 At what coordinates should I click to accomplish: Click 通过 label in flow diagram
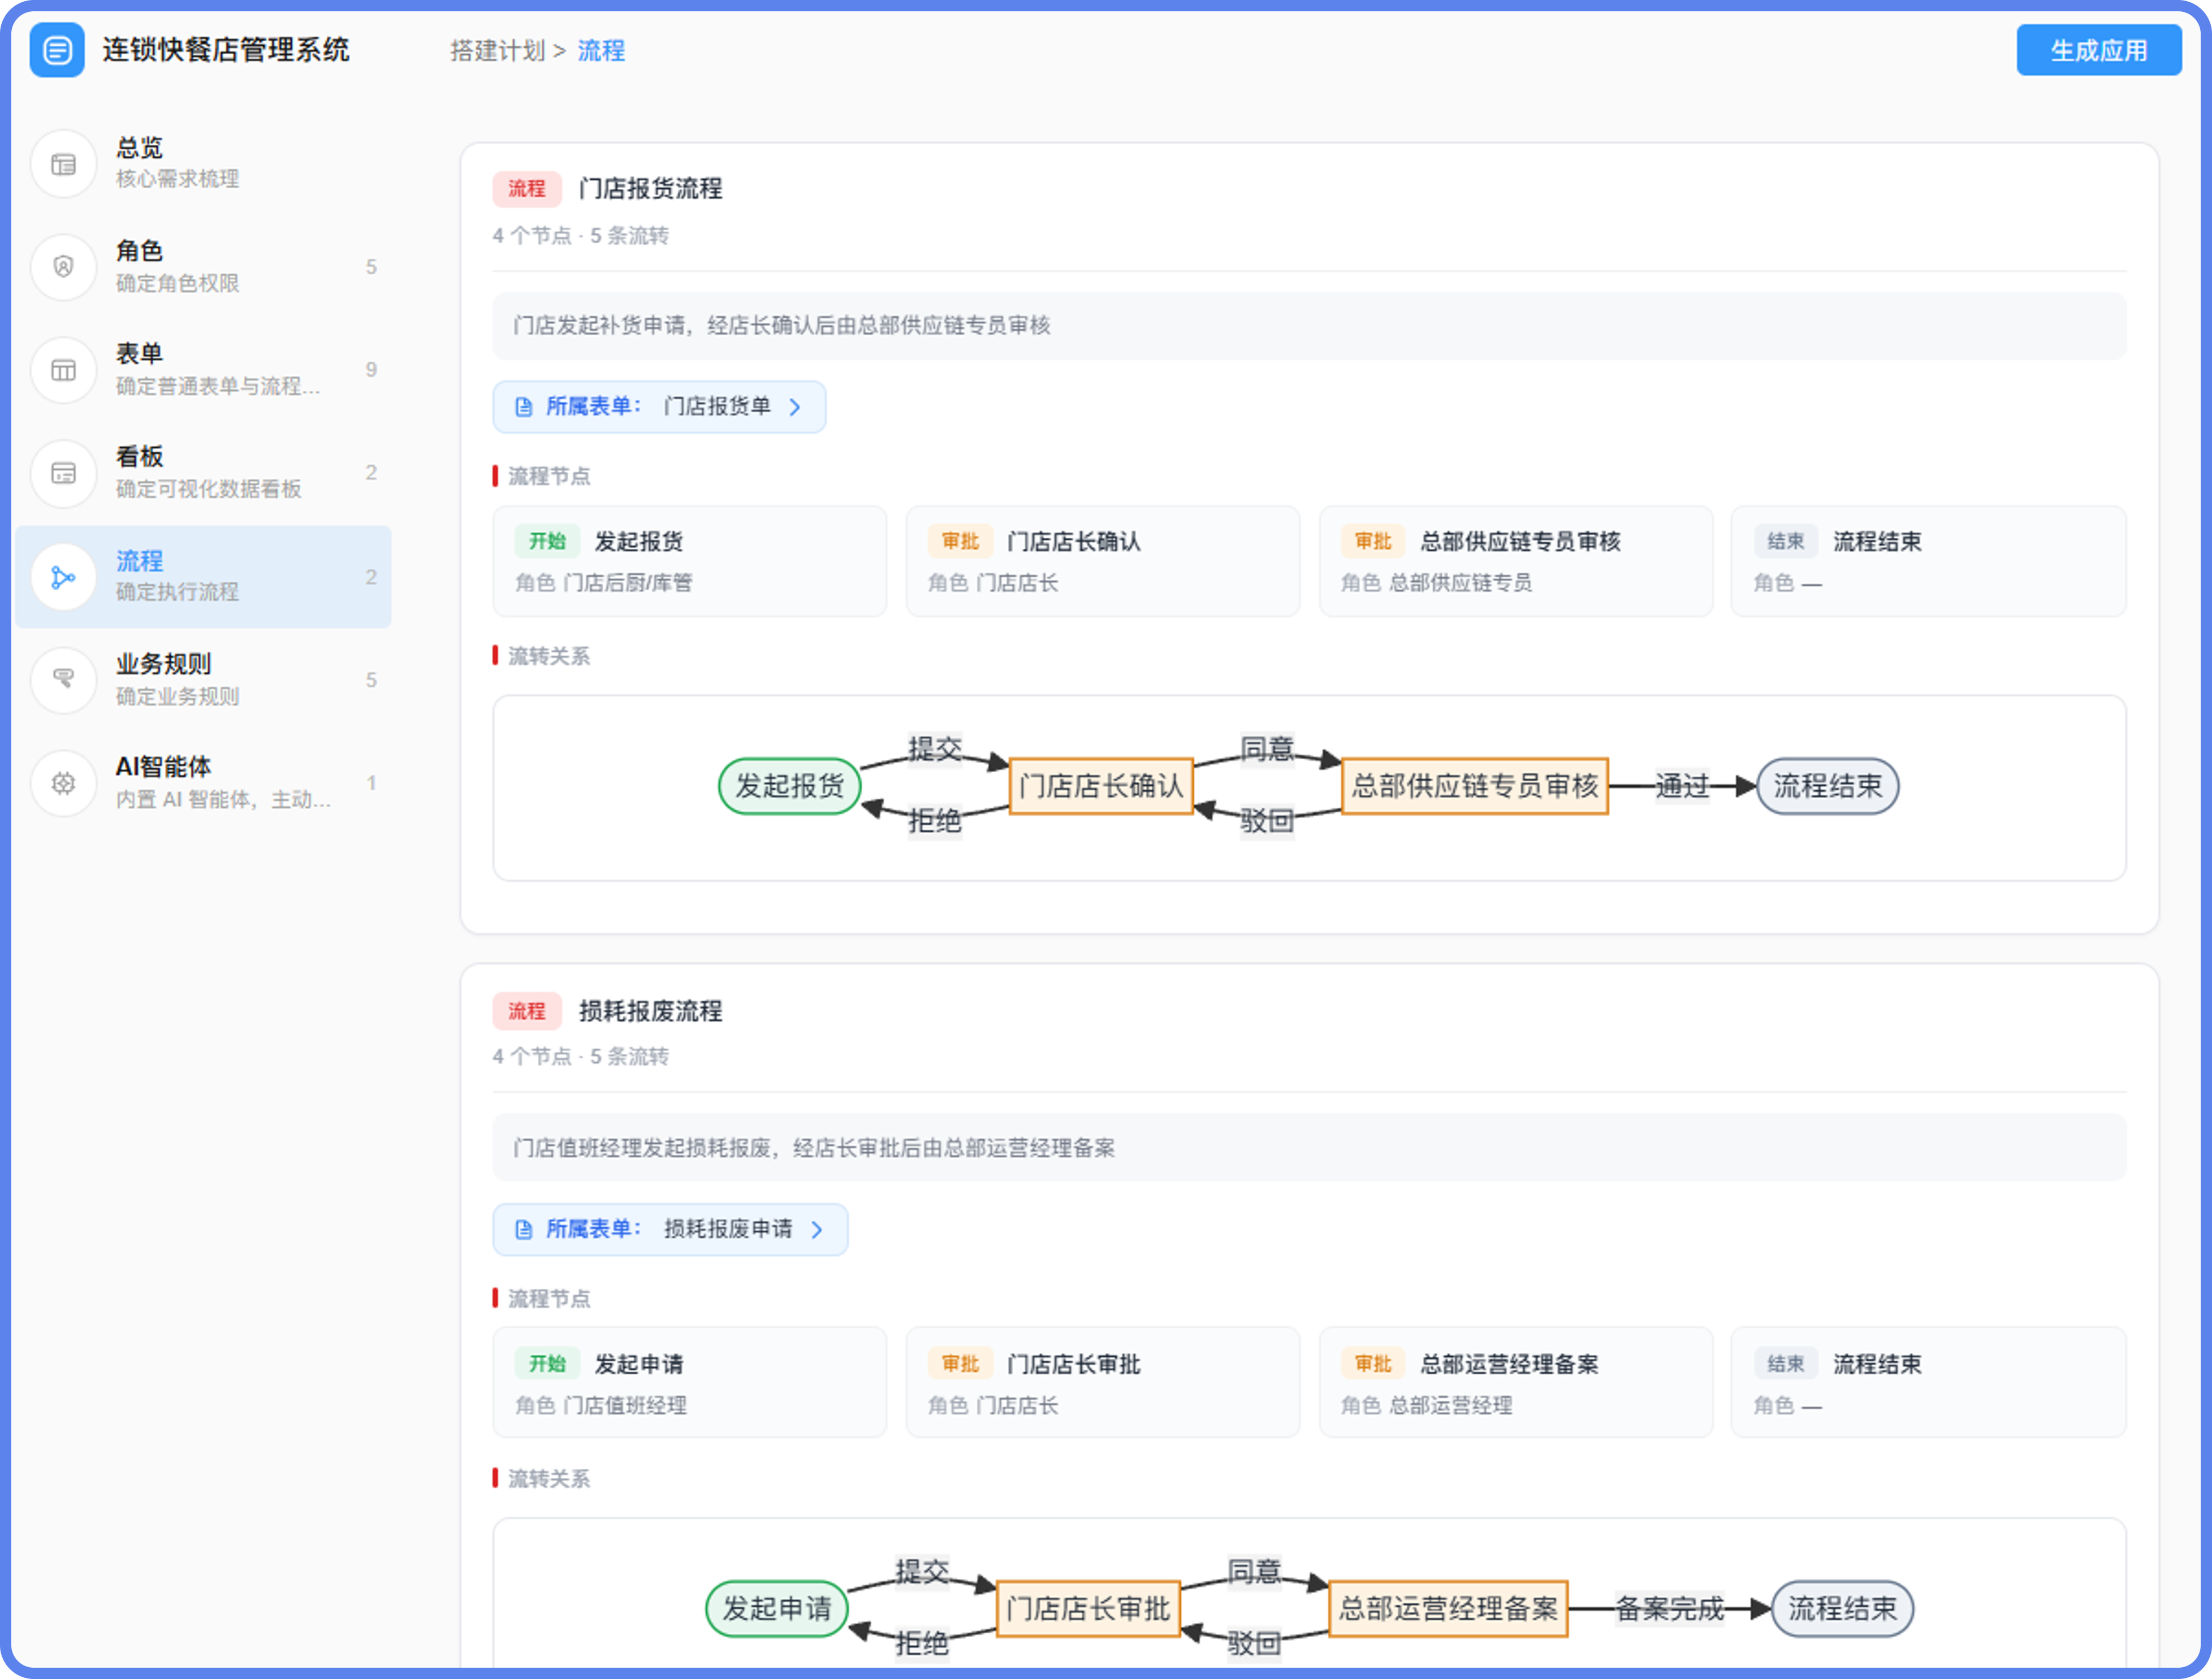[1682, 786]
